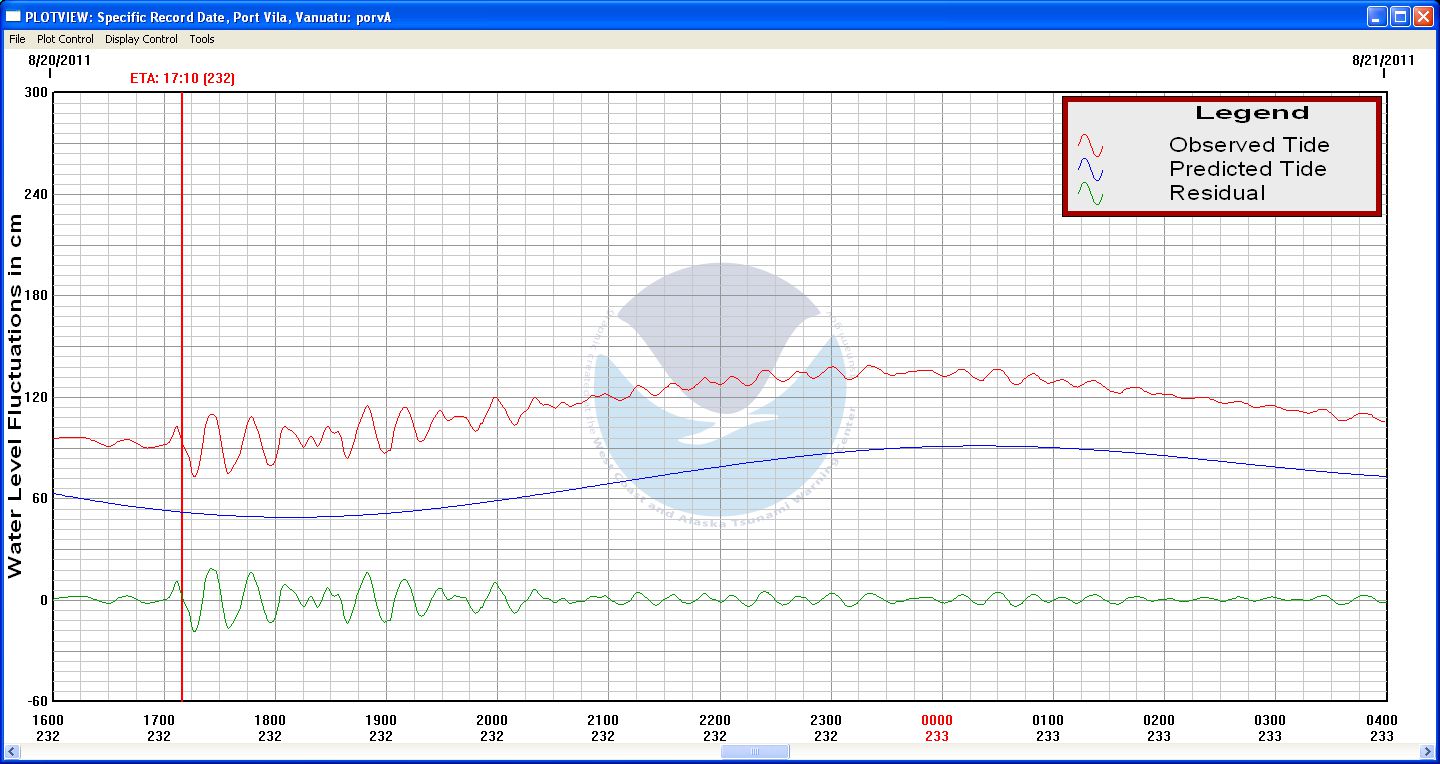Click the 1800 time axis label
The height and width of the screenshot is (764, 1440).
tap(270, 720)
